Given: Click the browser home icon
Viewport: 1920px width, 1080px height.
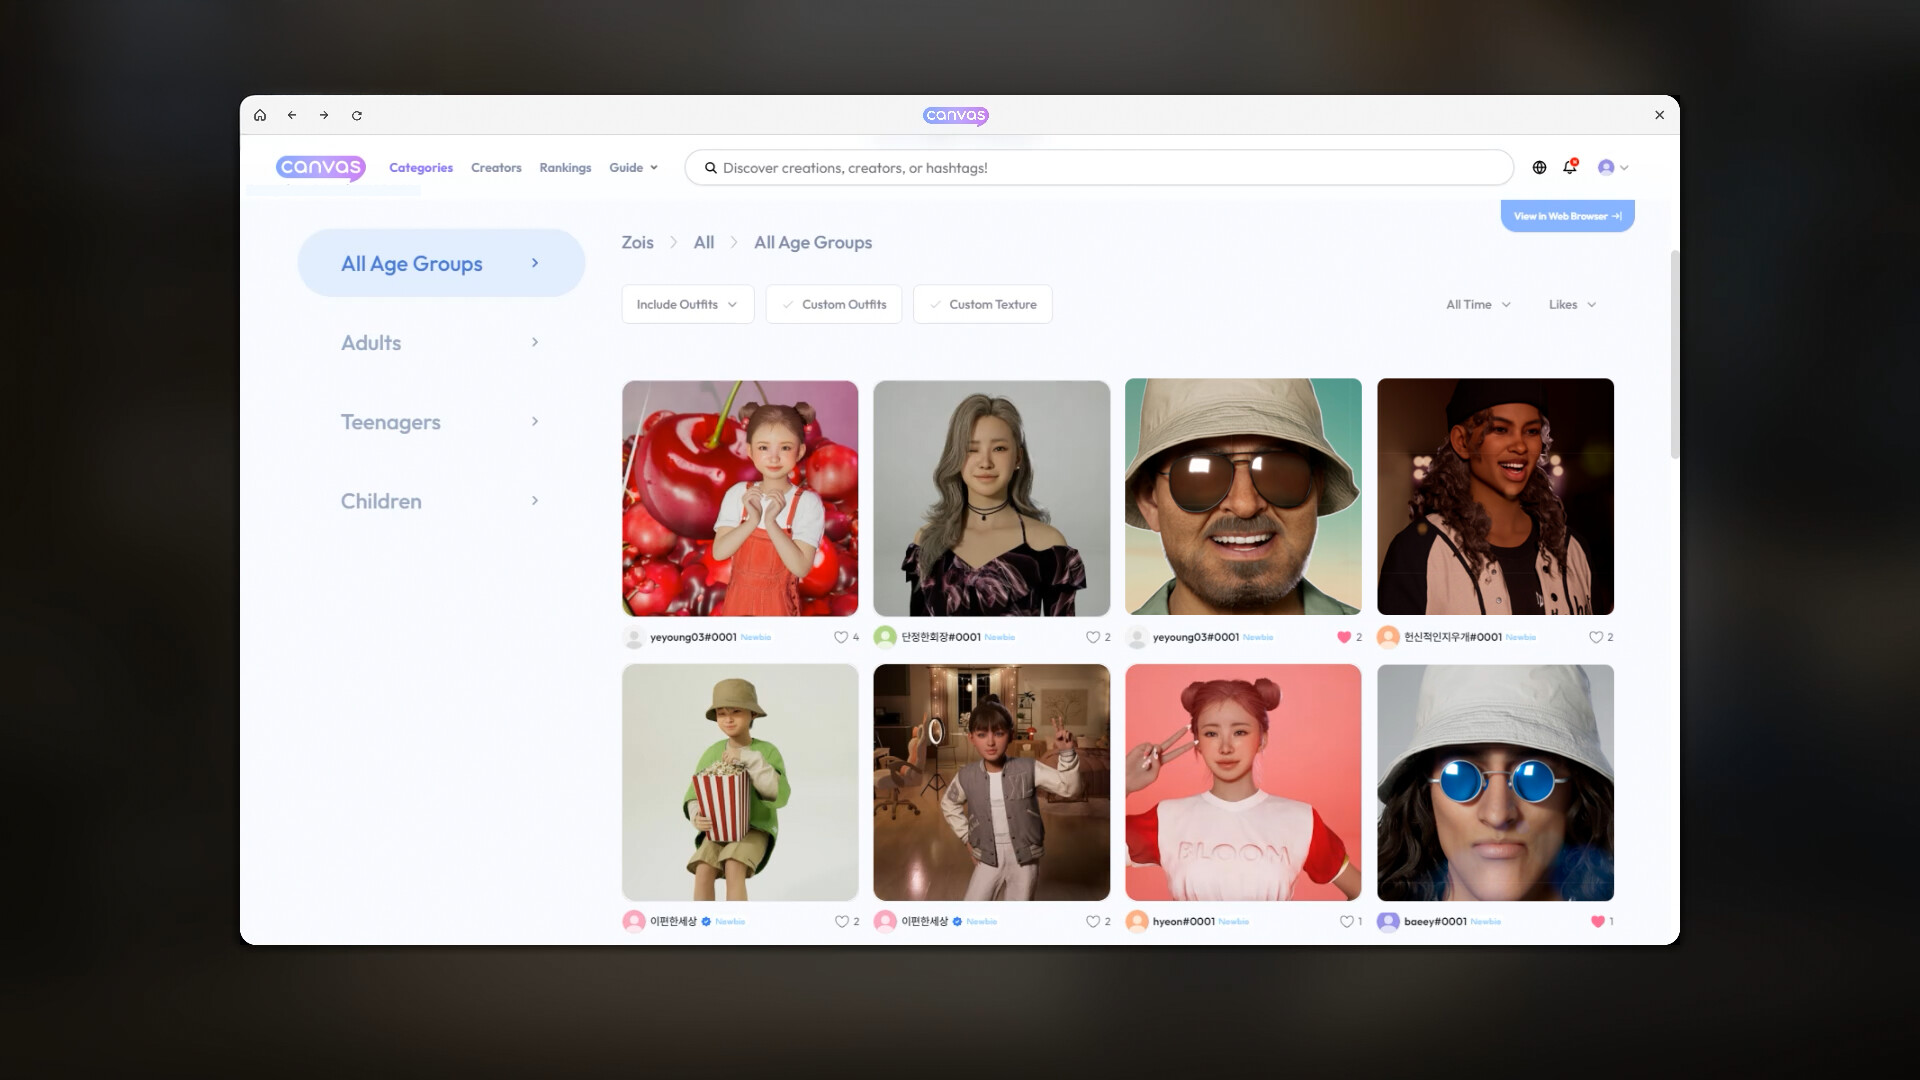Looking at the screenshot, I should 260,115.
